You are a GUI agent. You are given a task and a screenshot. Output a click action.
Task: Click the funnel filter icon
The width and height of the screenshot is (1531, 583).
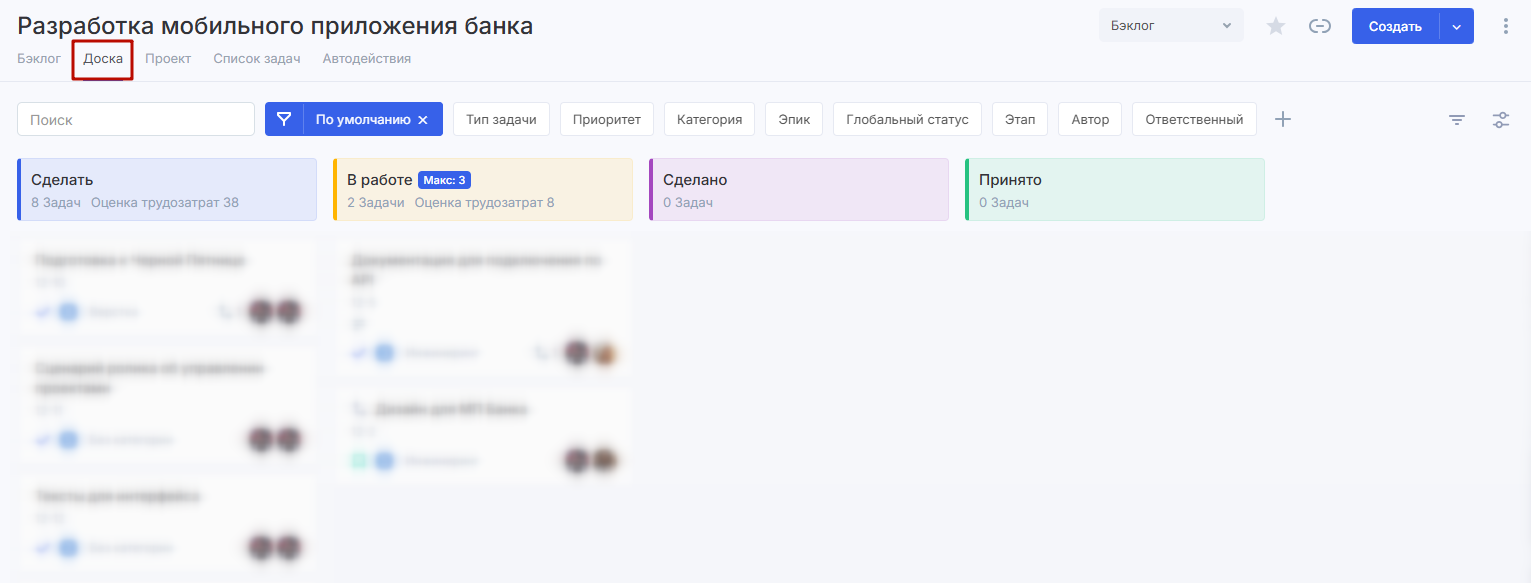pyautogui.click(x=284, y=120)
